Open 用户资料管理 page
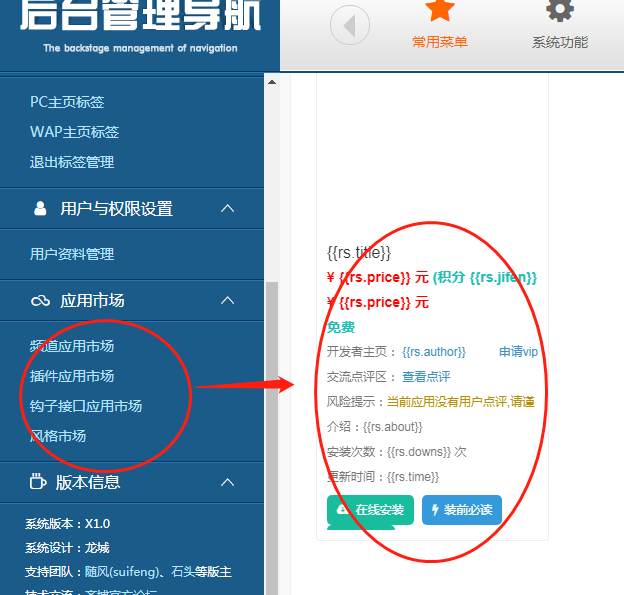The width and height of the screenshot is (624, 595). point(72,254)
